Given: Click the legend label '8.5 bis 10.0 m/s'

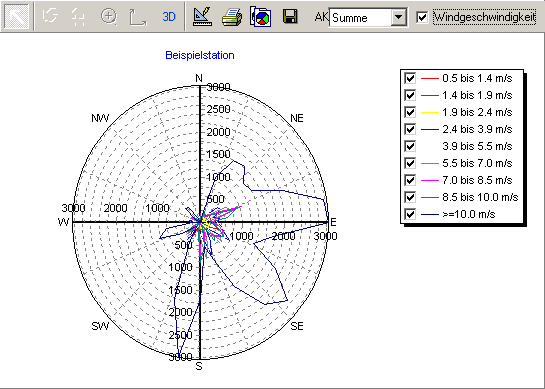Looking at the screenshot, I should point(480,197).
